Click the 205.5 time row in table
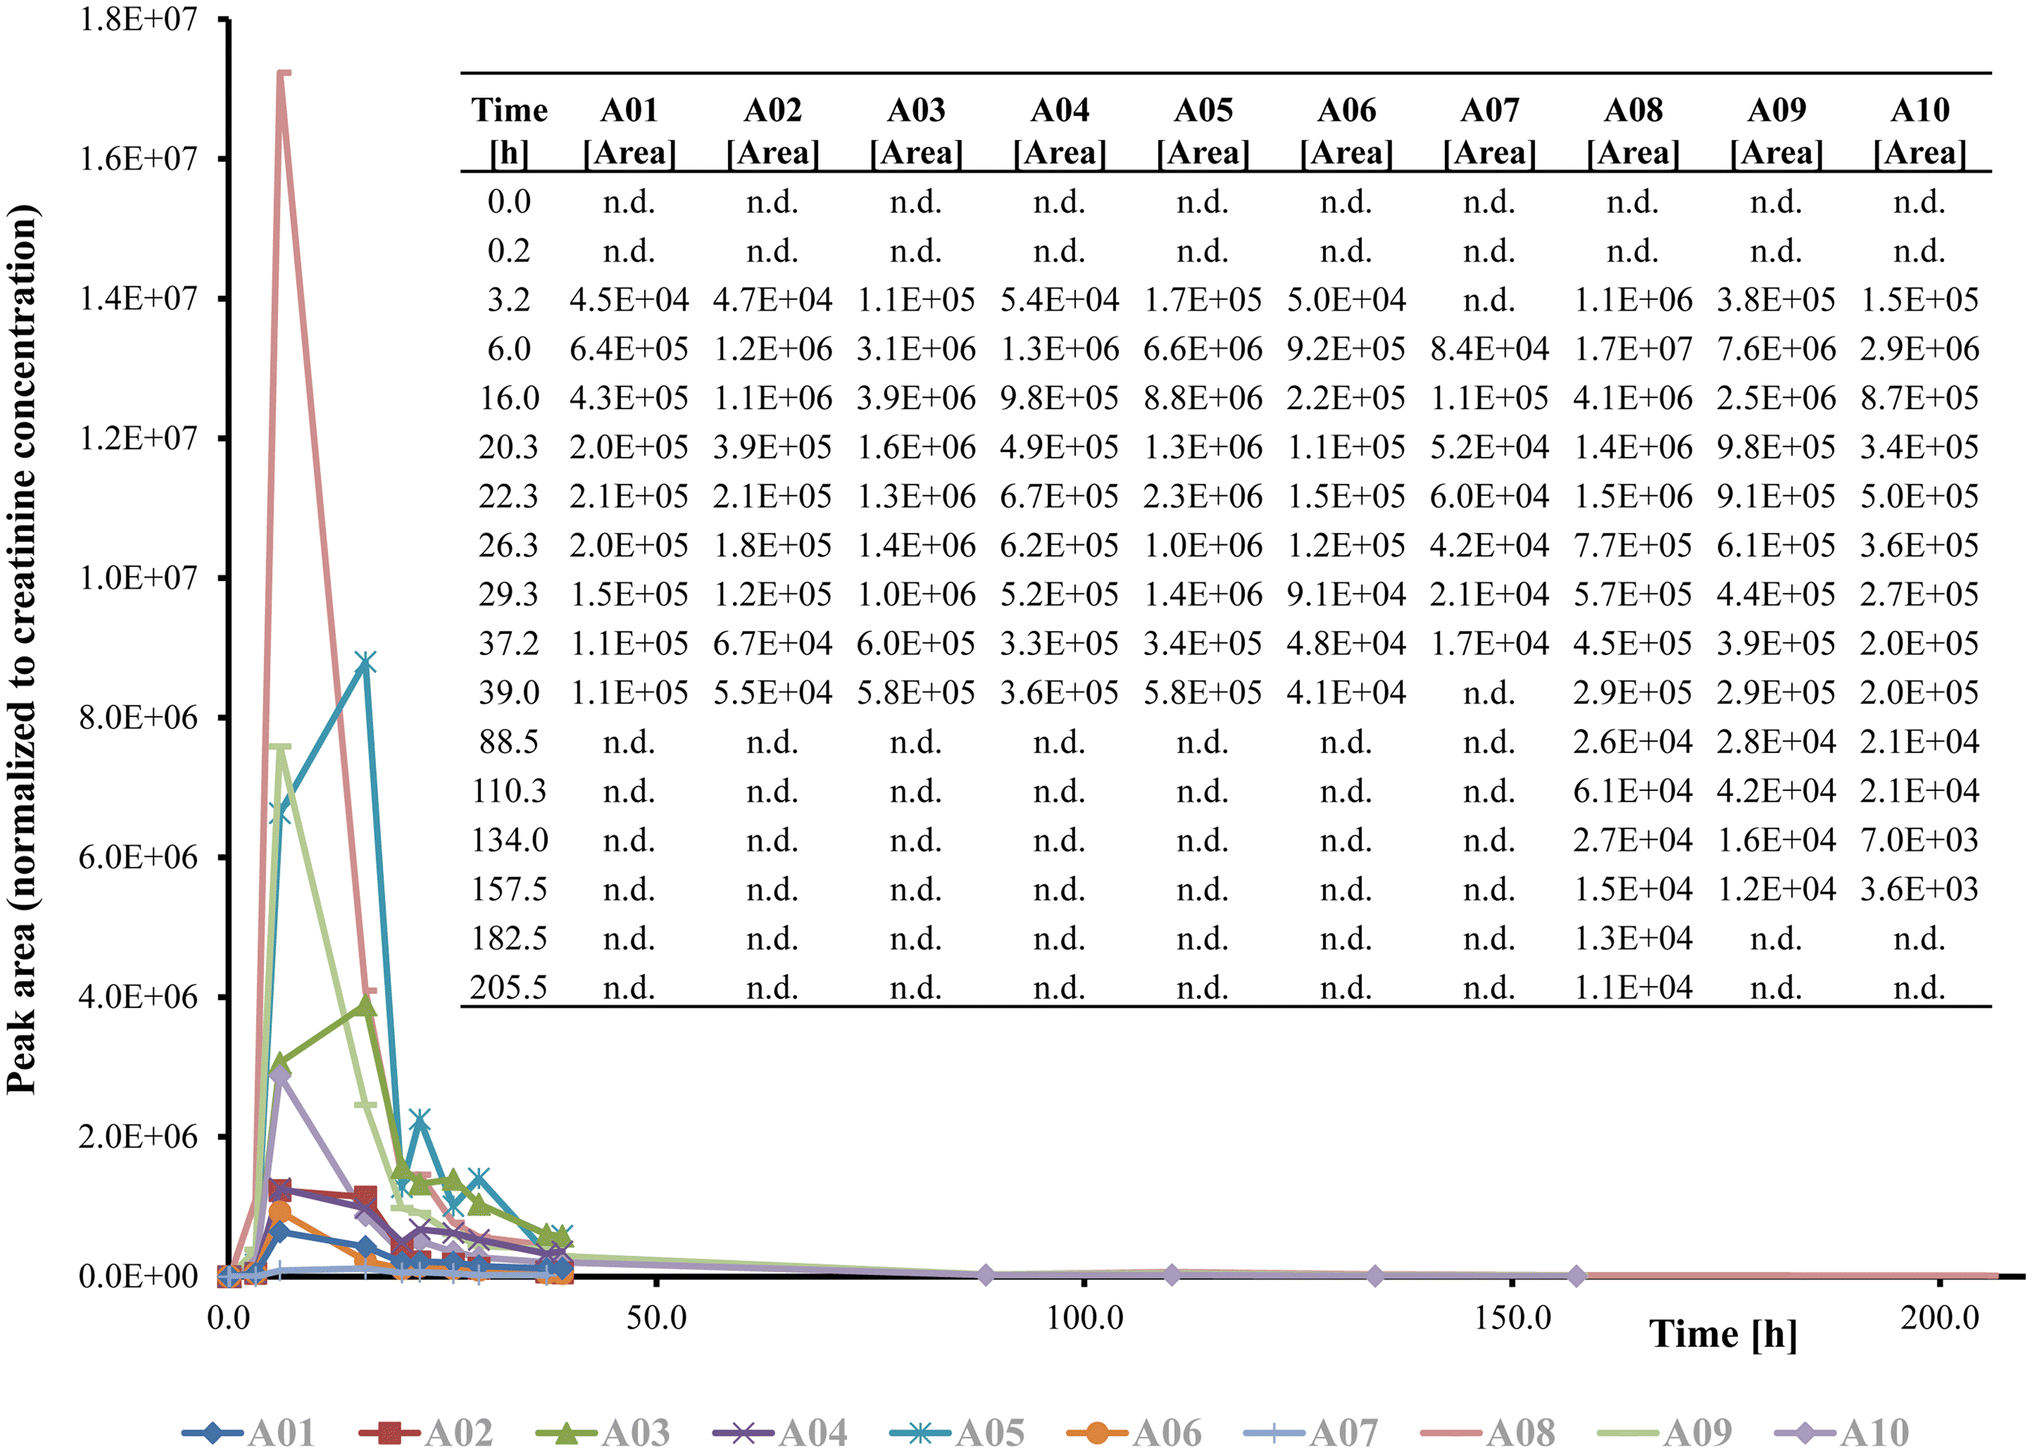The height and width of the screenshot is (1453, 2032). tap(509, 988)
